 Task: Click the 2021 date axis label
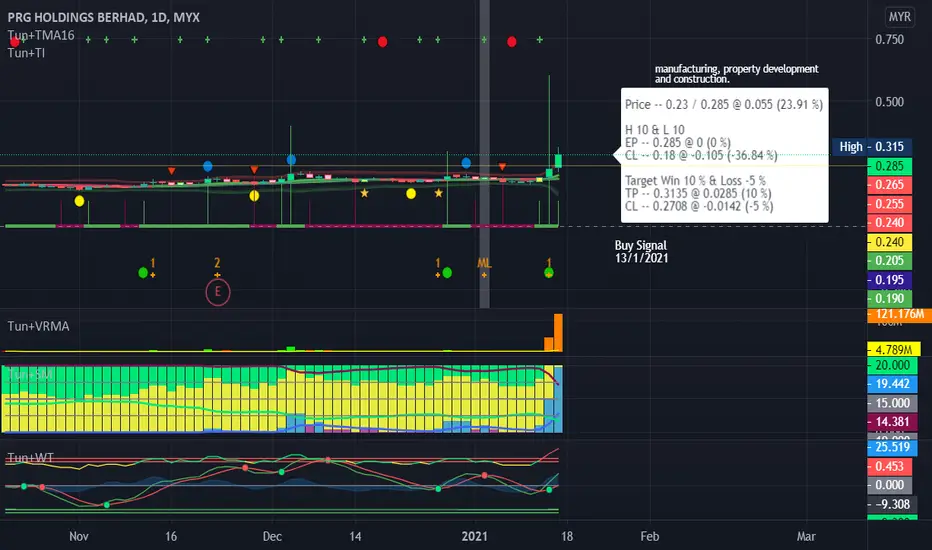474,536
